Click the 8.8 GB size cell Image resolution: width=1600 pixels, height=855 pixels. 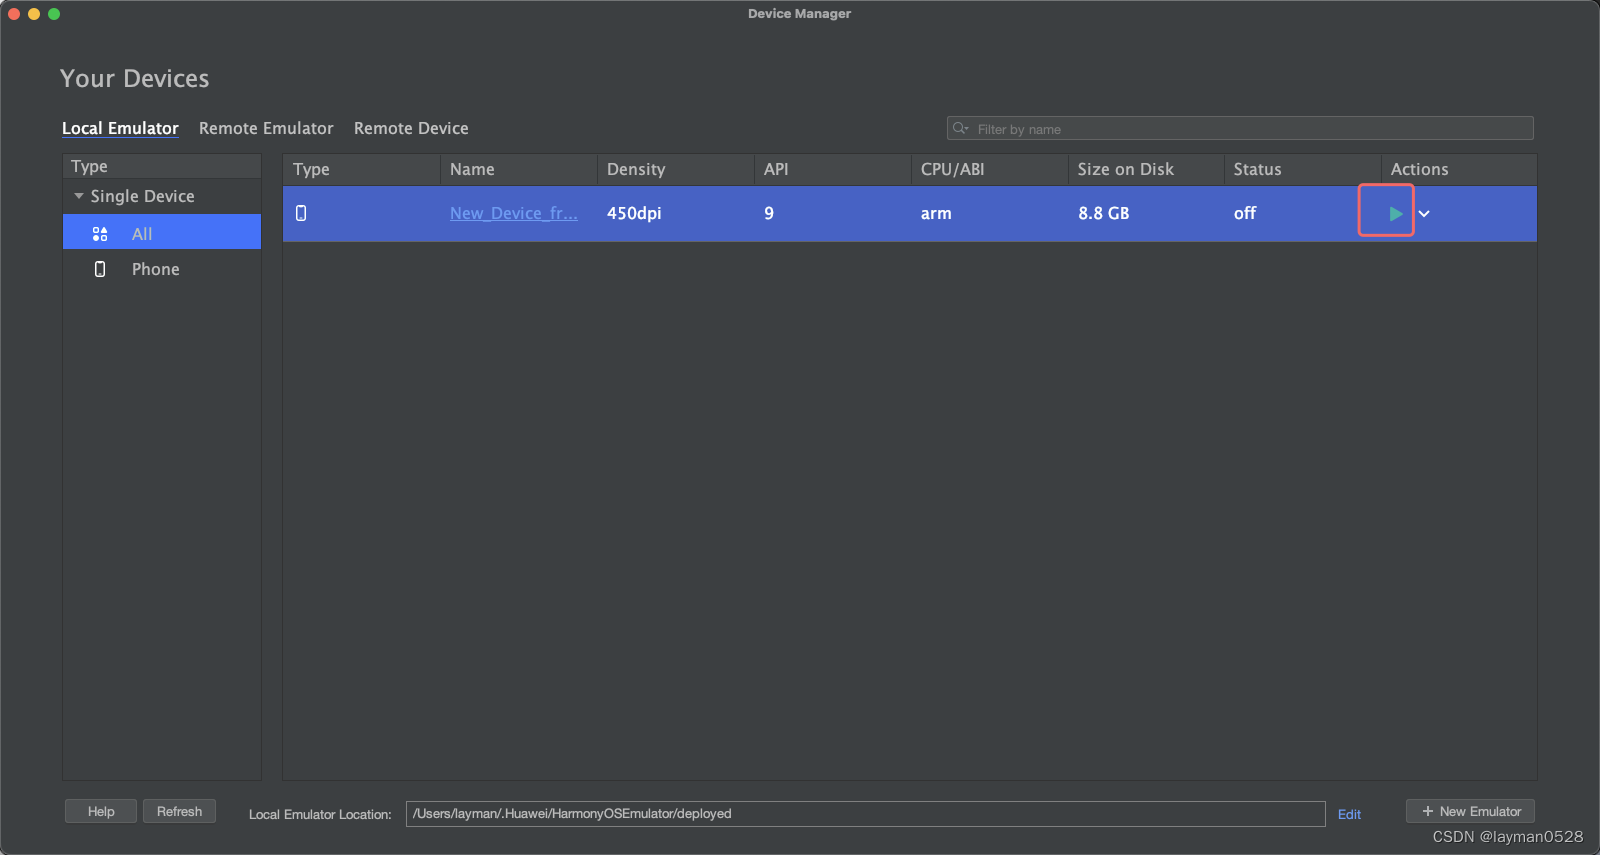[1104, 213]
